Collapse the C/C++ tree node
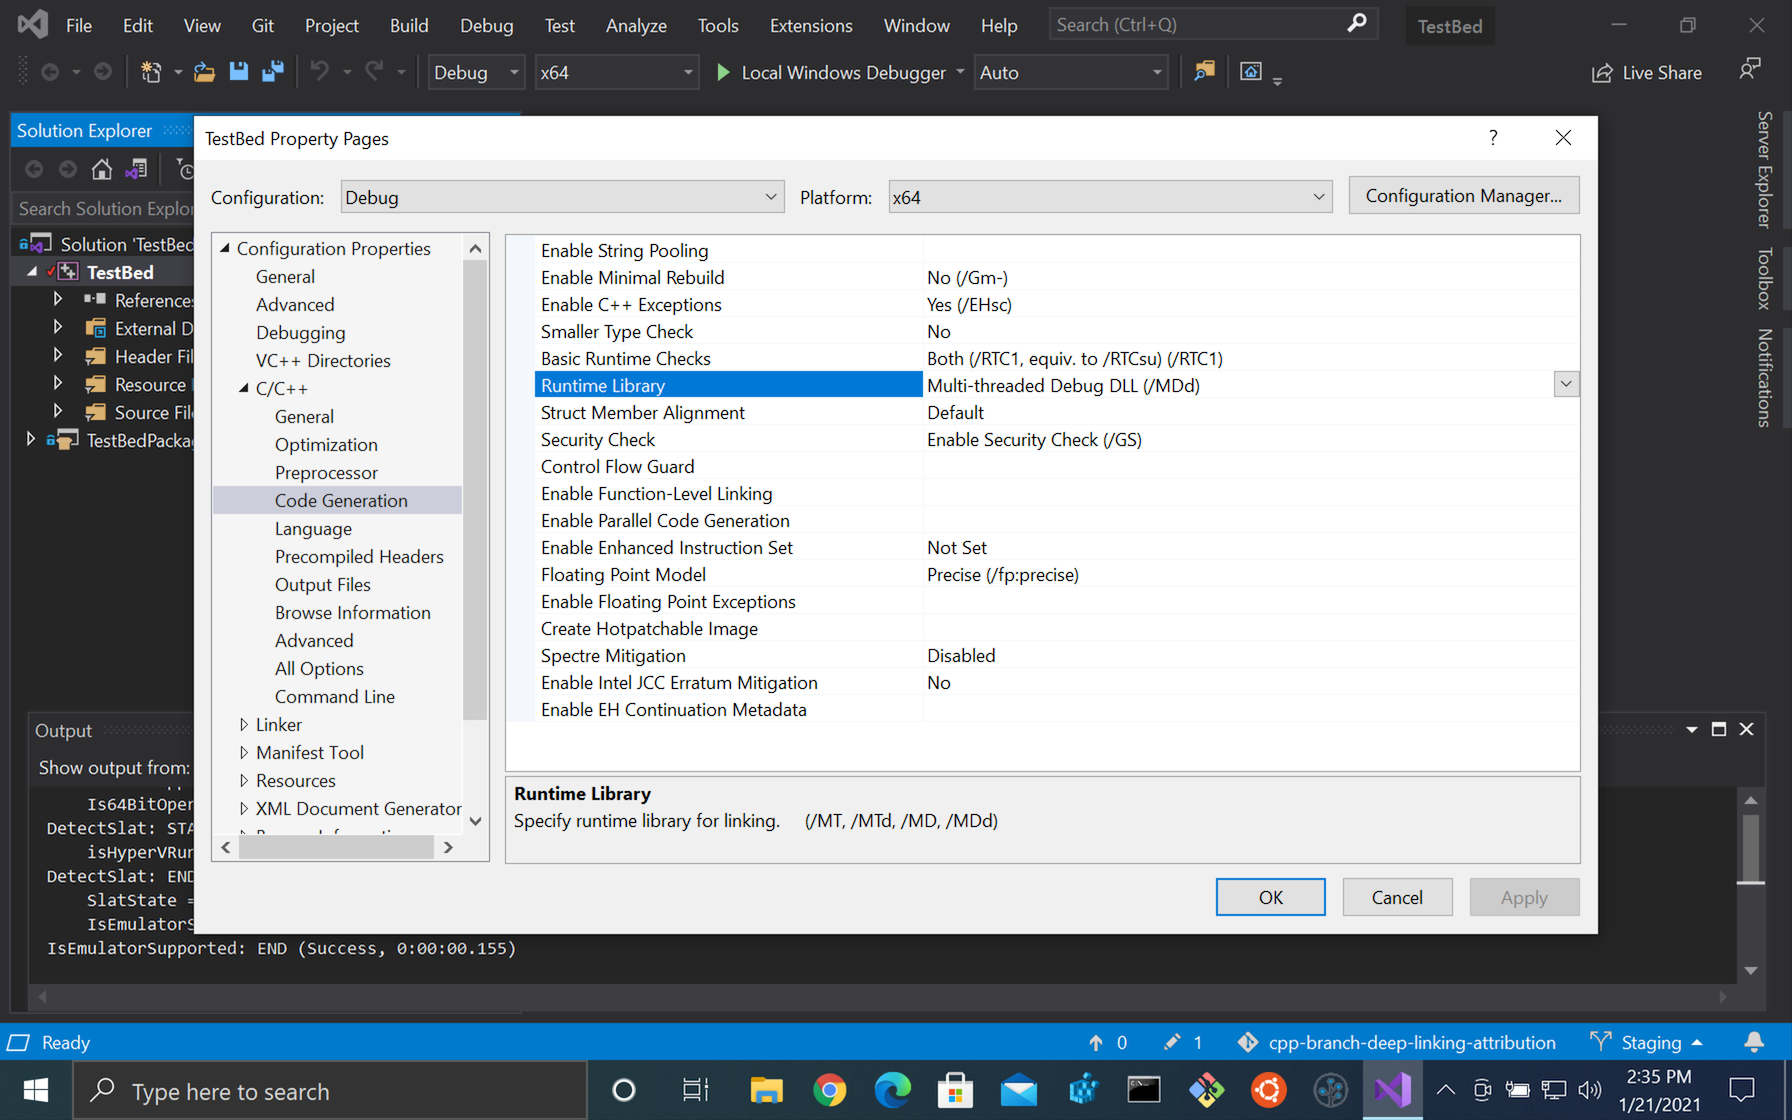 click(244, 388)
